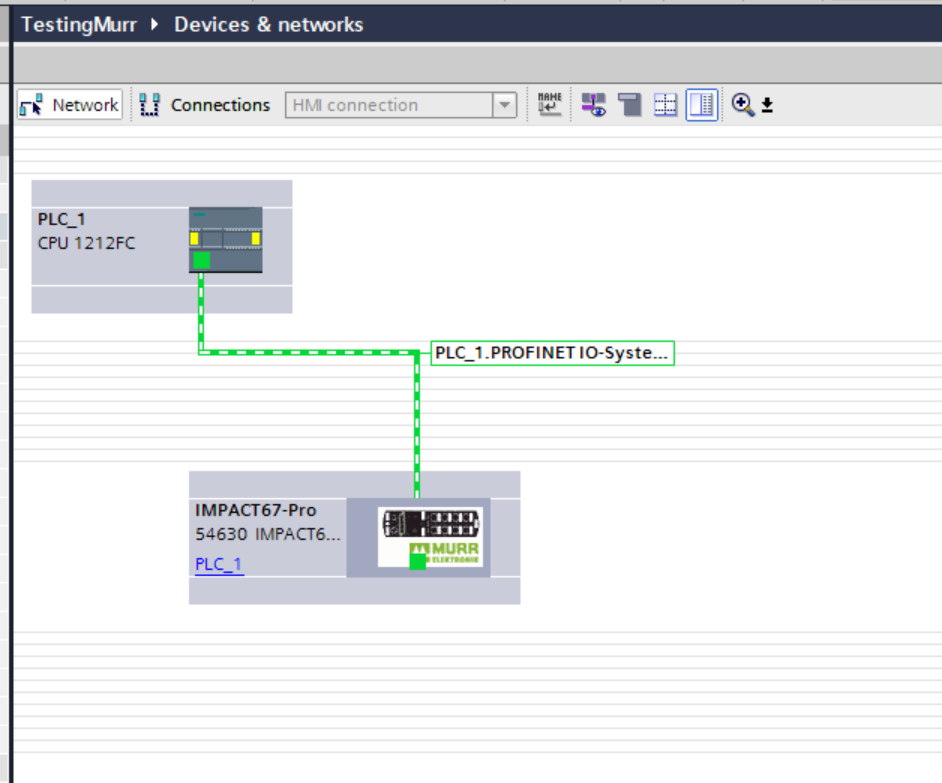
Task: Click the PLC_1 green PROFINET port
Action: pyautogui.click(x=201, y=260)
